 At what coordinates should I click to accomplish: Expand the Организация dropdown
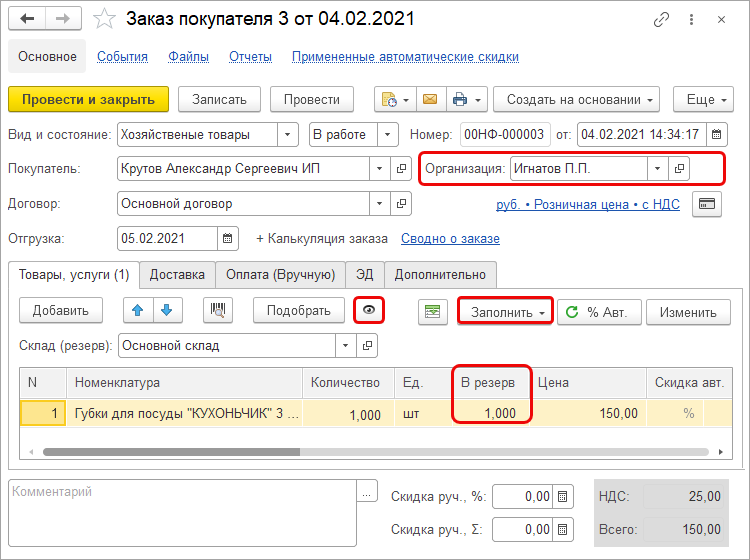point(658,168)
